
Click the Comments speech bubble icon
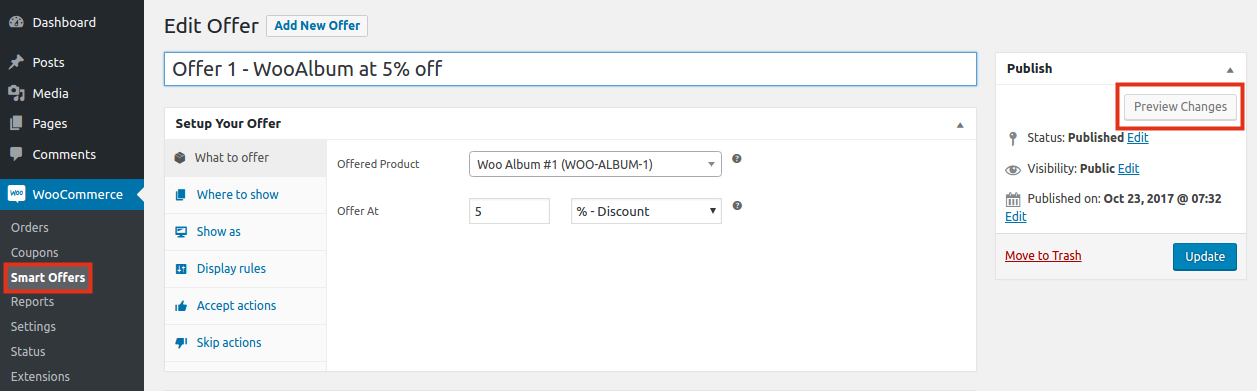pos(16,155)
